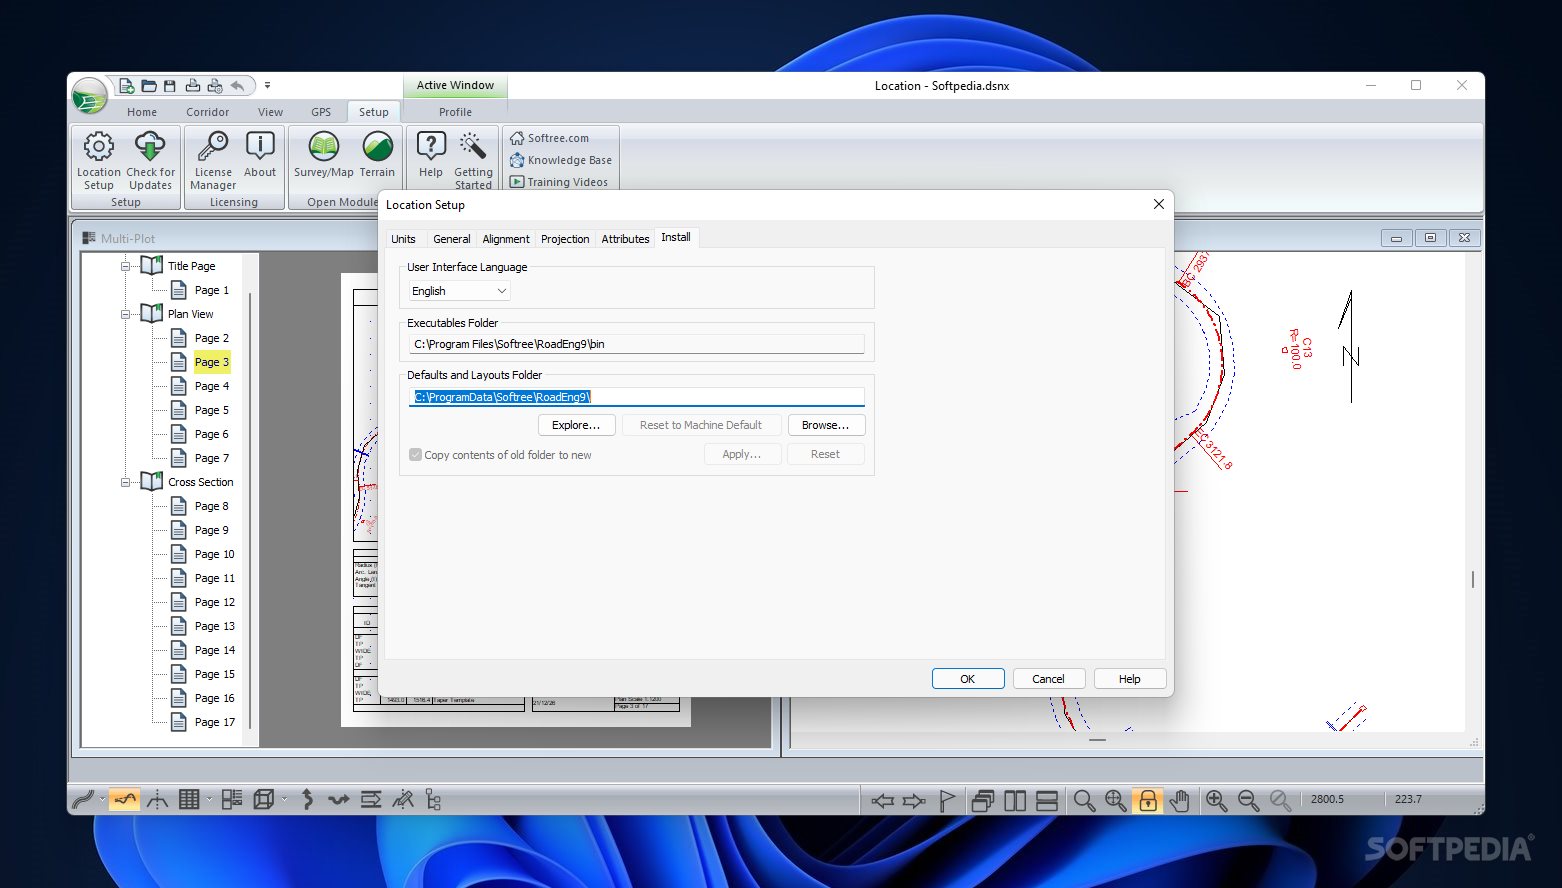The width and height of the screenshot is (1562, 888).
Task: Open the Knowledge Base link
Action: point(560,160)
